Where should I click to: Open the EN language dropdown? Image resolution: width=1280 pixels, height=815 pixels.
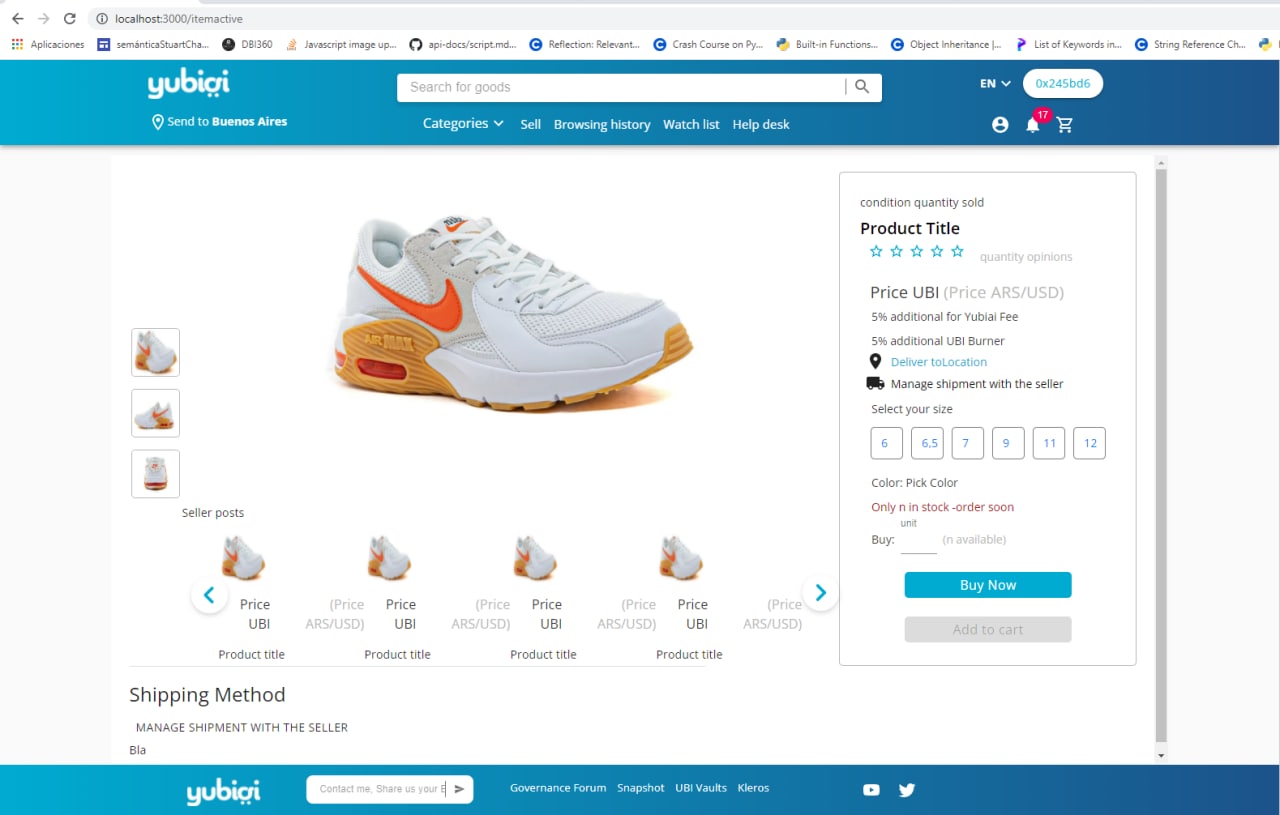coord(995,84)
